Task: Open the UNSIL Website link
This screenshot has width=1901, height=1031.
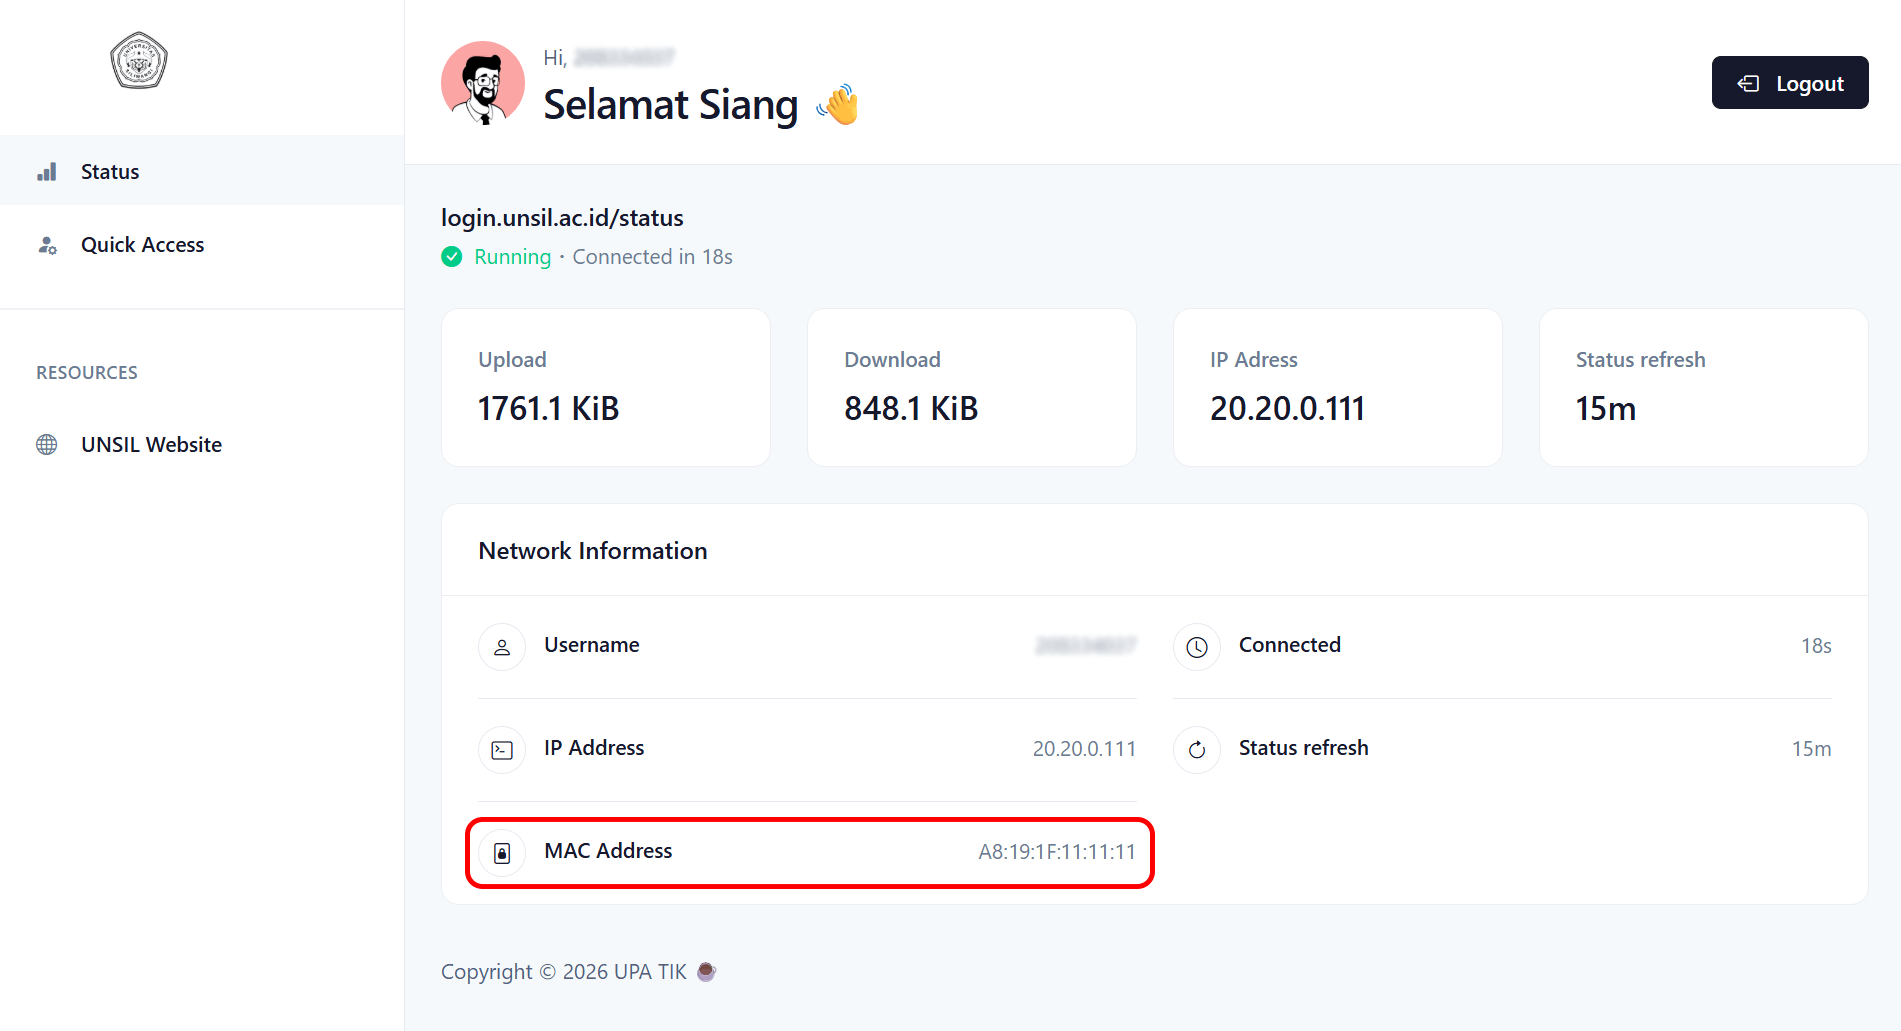Action: (x=150, y=444)
